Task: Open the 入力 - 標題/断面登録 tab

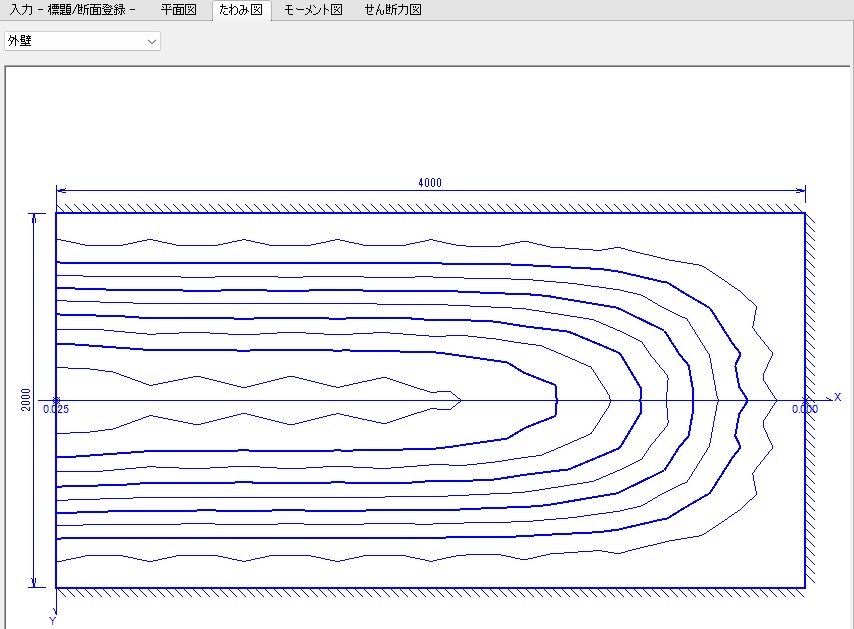Action: (73, 10)
